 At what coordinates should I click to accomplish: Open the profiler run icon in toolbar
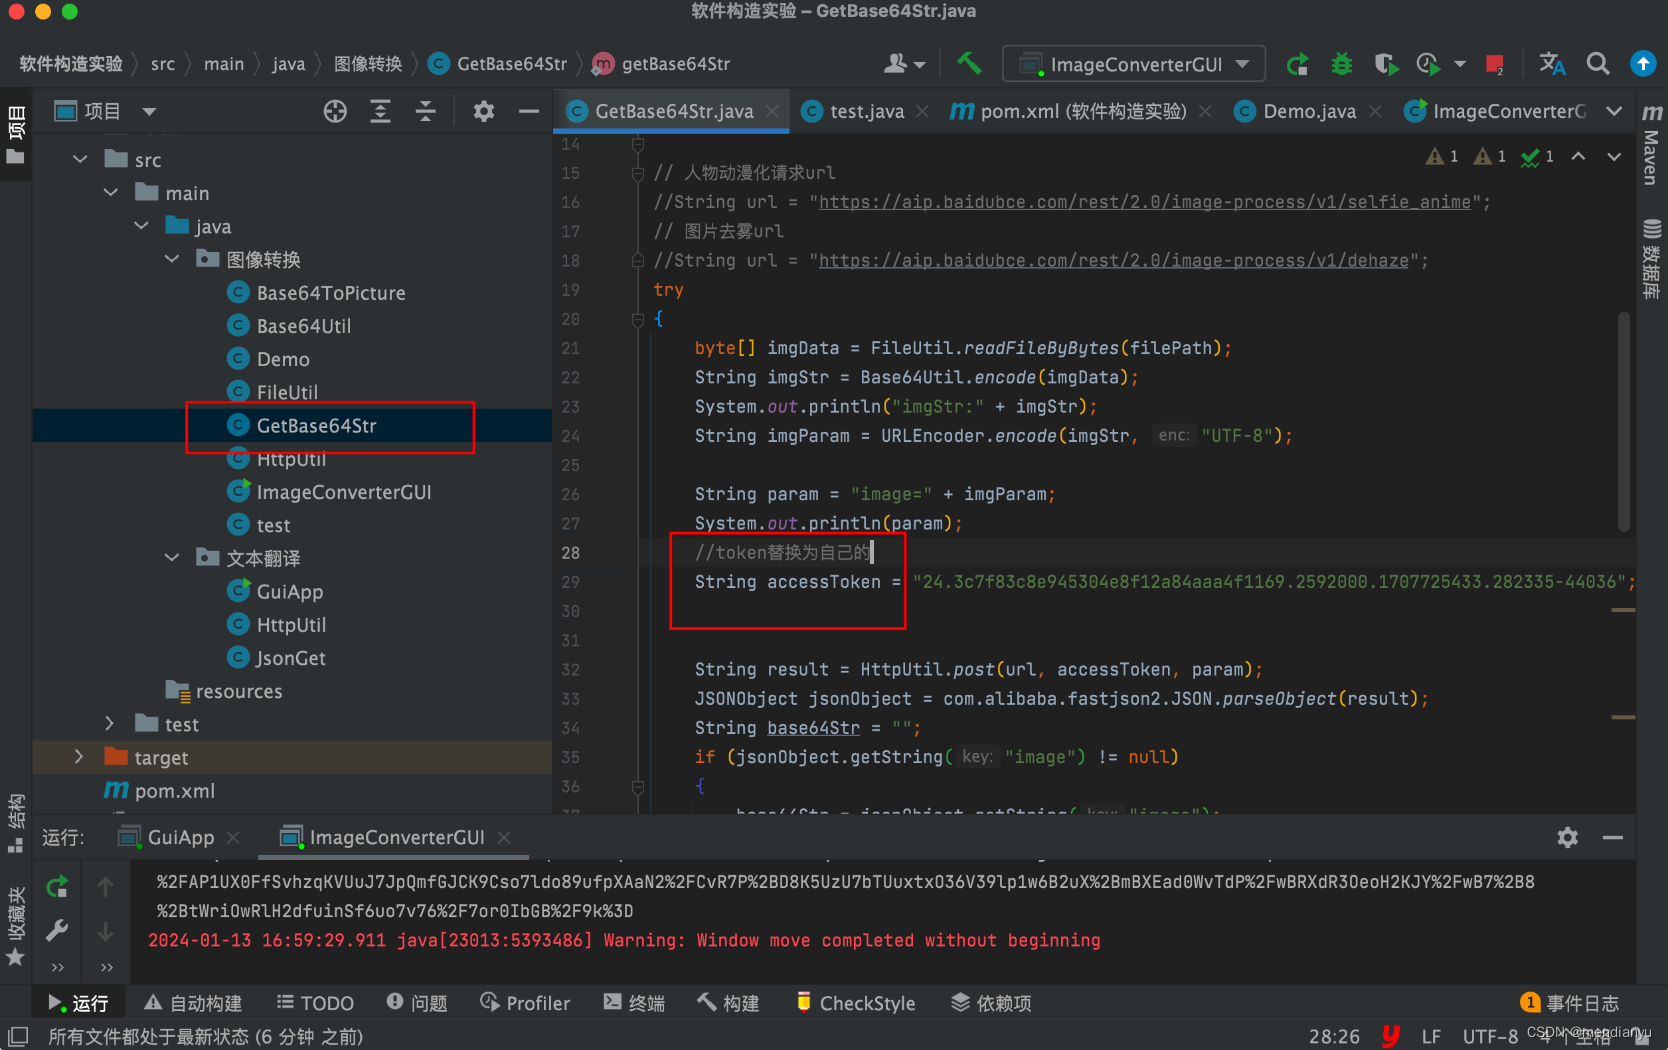pos(1429,64)
